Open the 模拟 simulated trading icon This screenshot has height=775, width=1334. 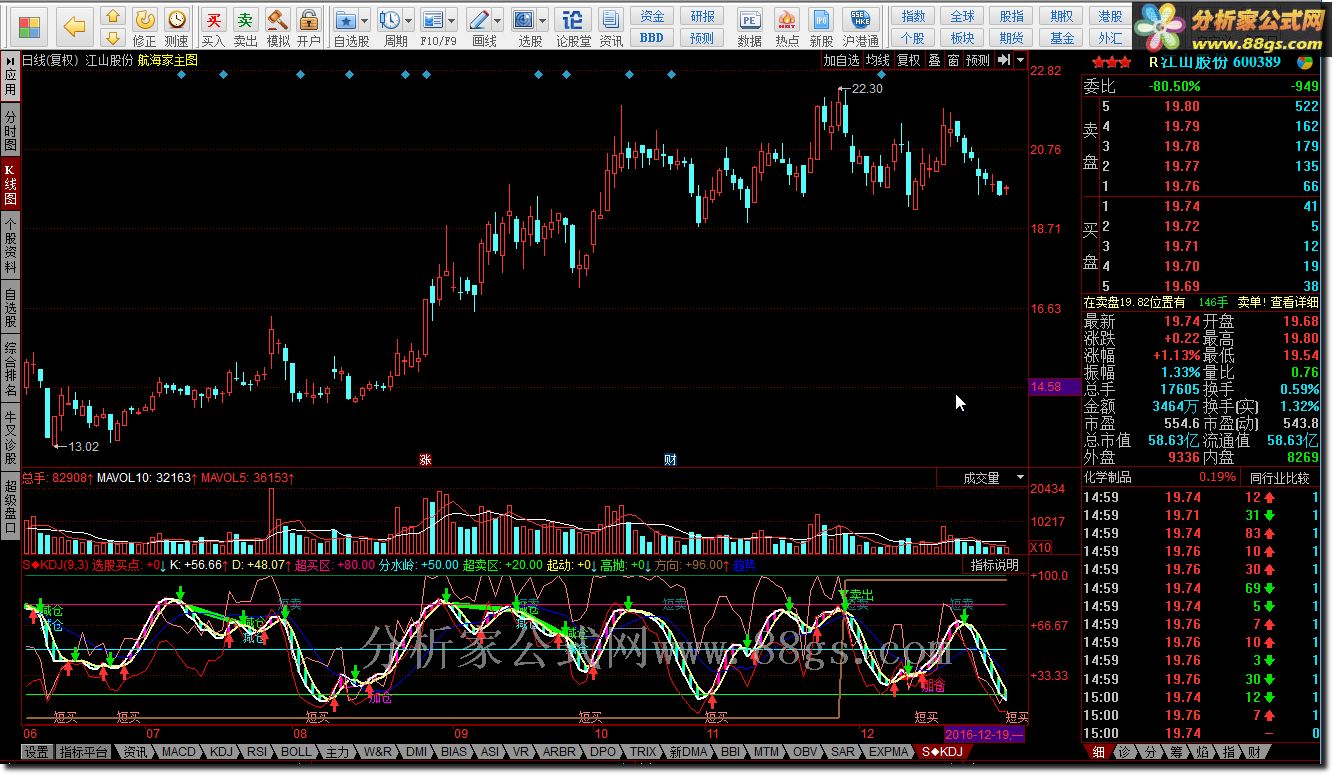point(277,27)
